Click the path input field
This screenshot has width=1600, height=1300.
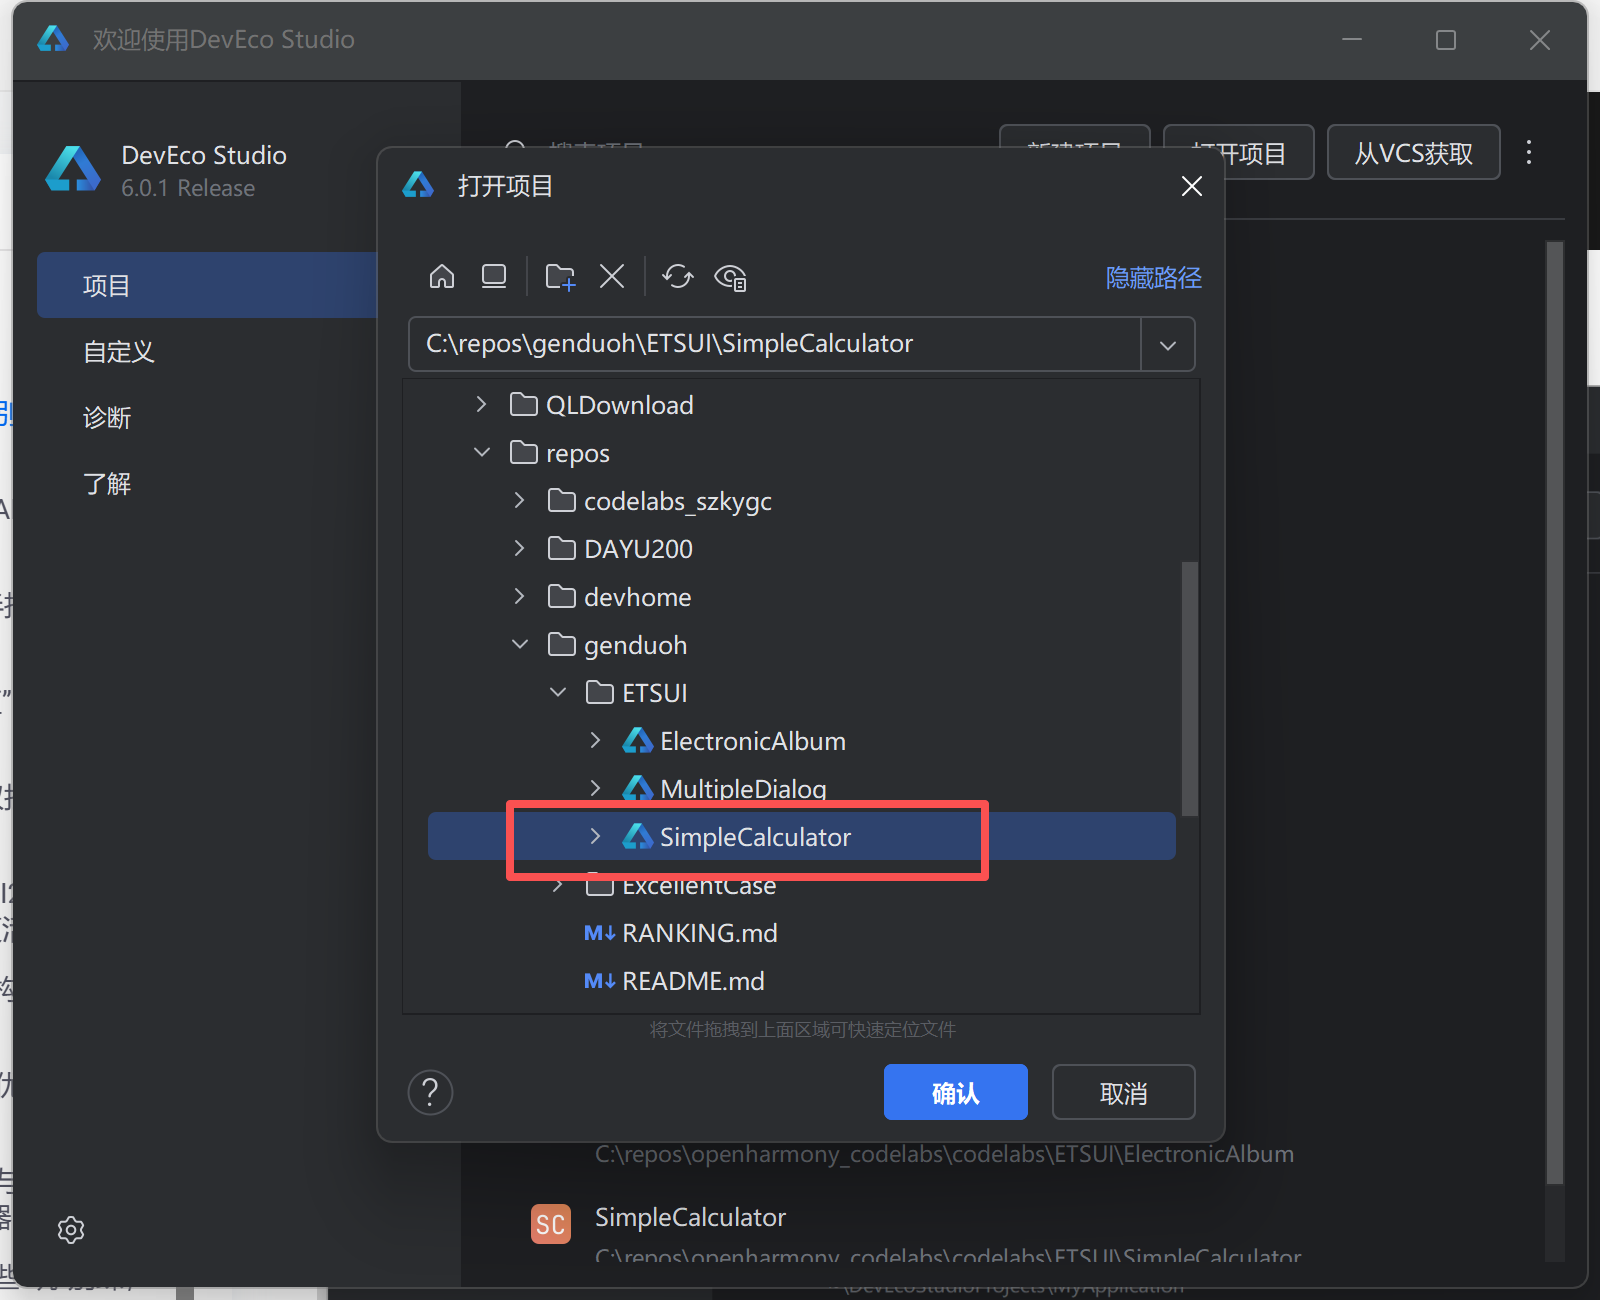pyautogui.click(x=774, y=344)
